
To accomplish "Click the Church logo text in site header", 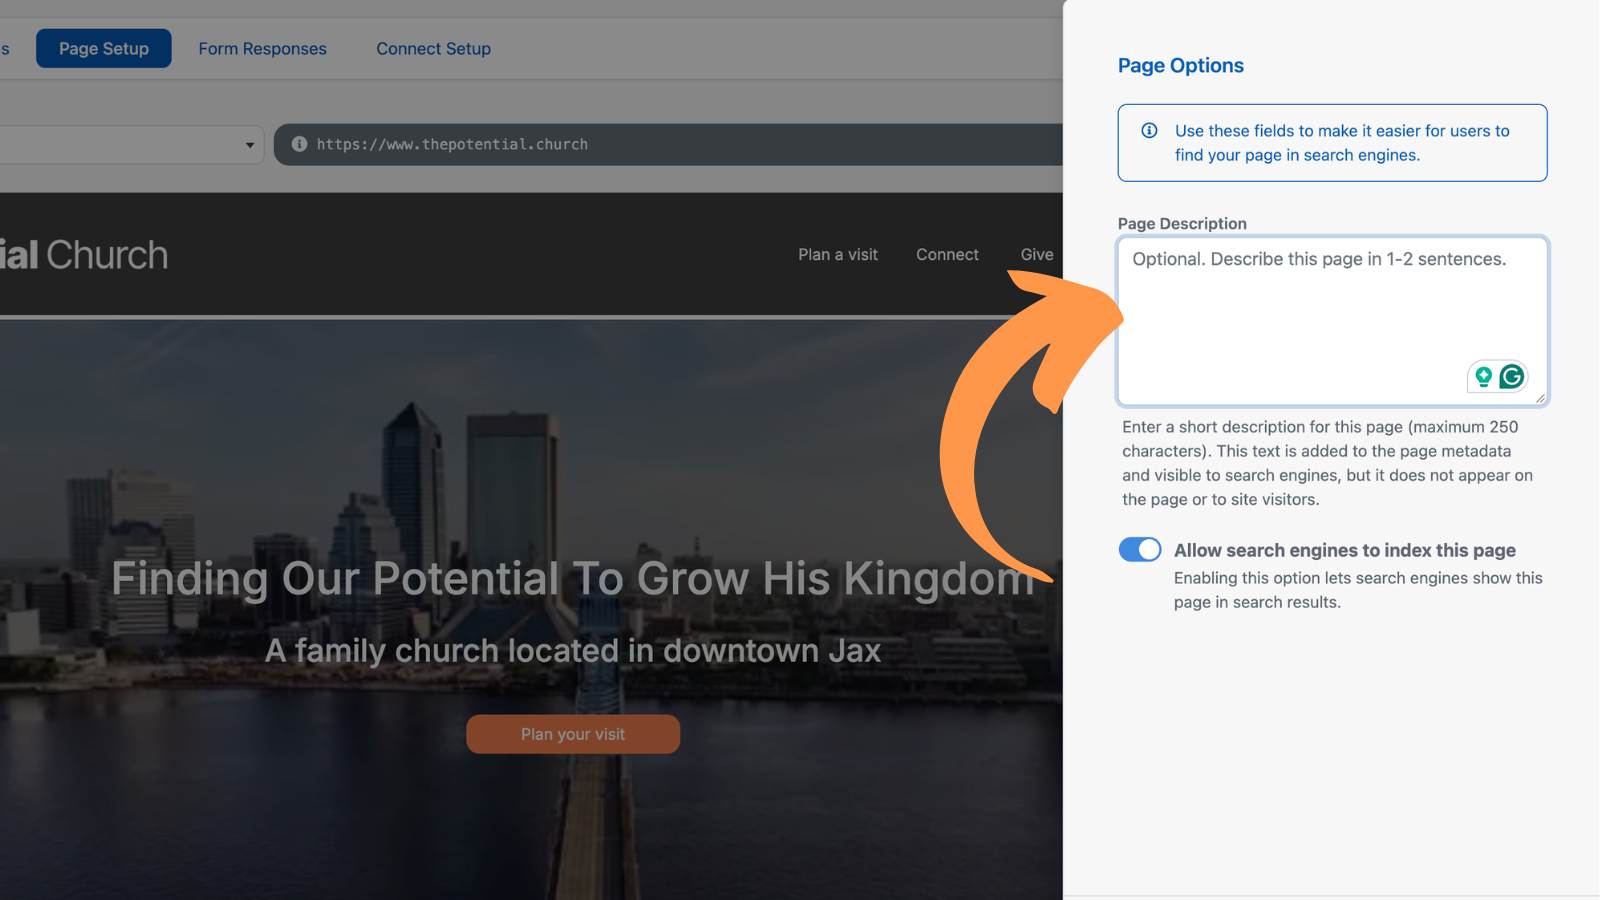I will [84, 255].
